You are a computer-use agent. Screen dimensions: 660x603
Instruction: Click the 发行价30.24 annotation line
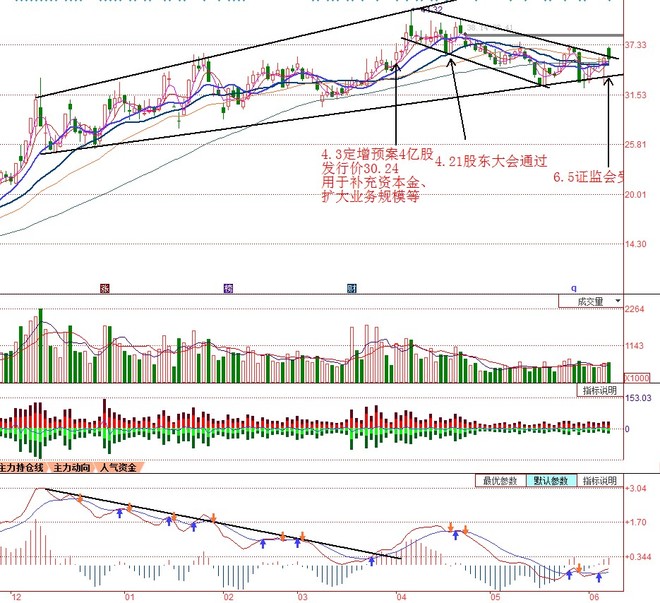point(360,168)
